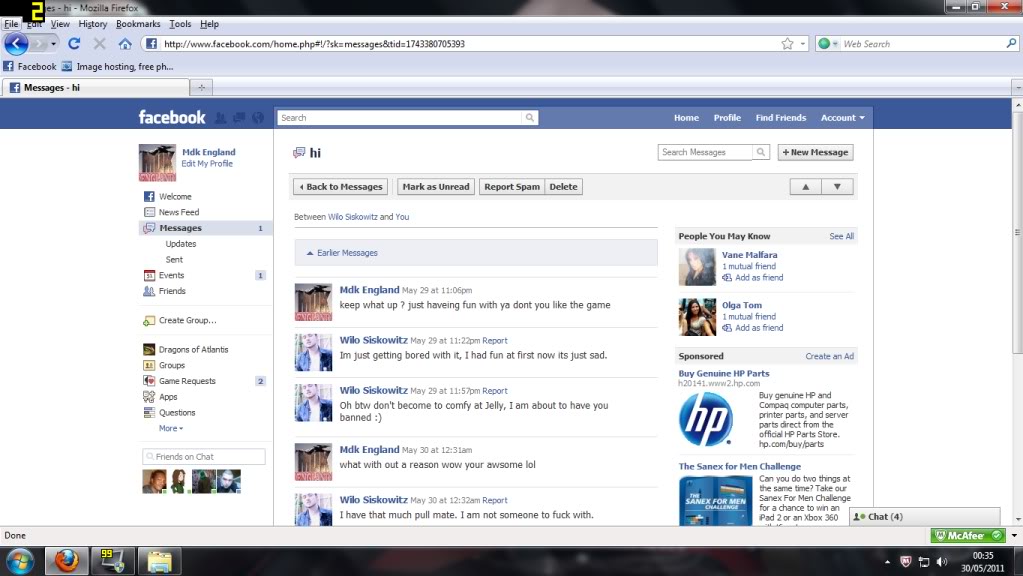Go to the next message with down arrow
1023x576 pixels.
[837, 187]
